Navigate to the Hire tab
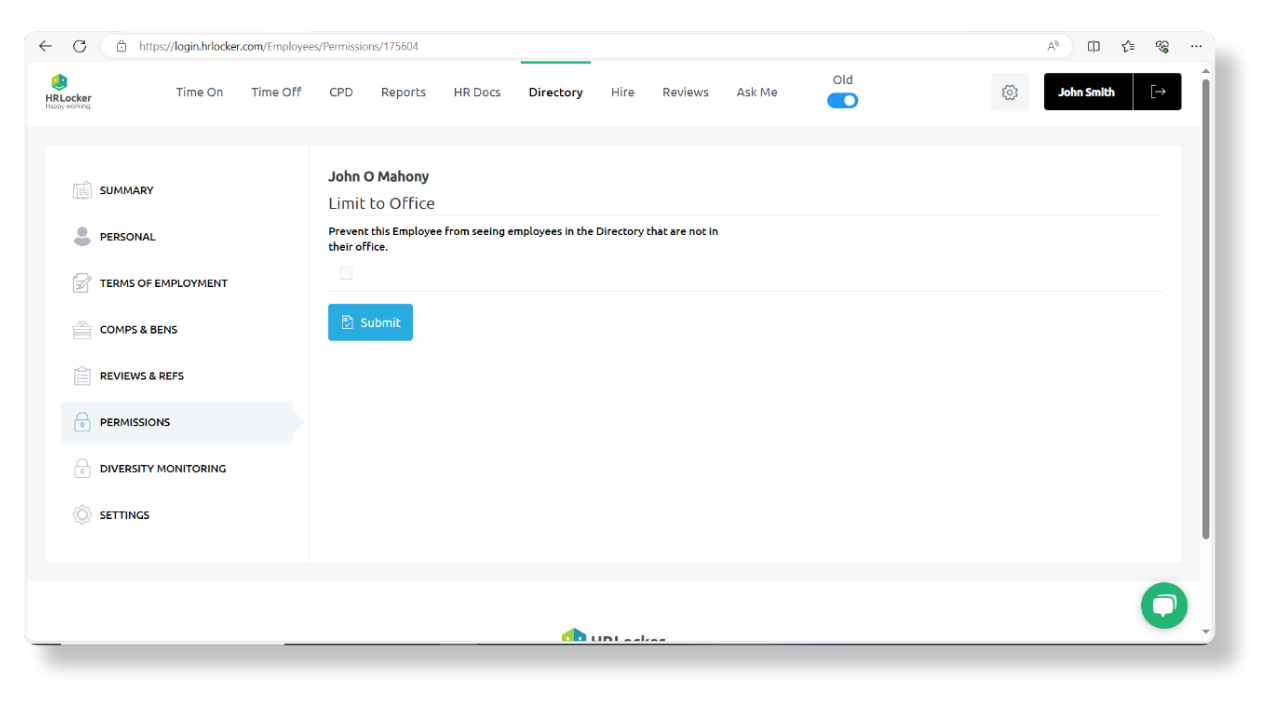 (x=622, y=91)
